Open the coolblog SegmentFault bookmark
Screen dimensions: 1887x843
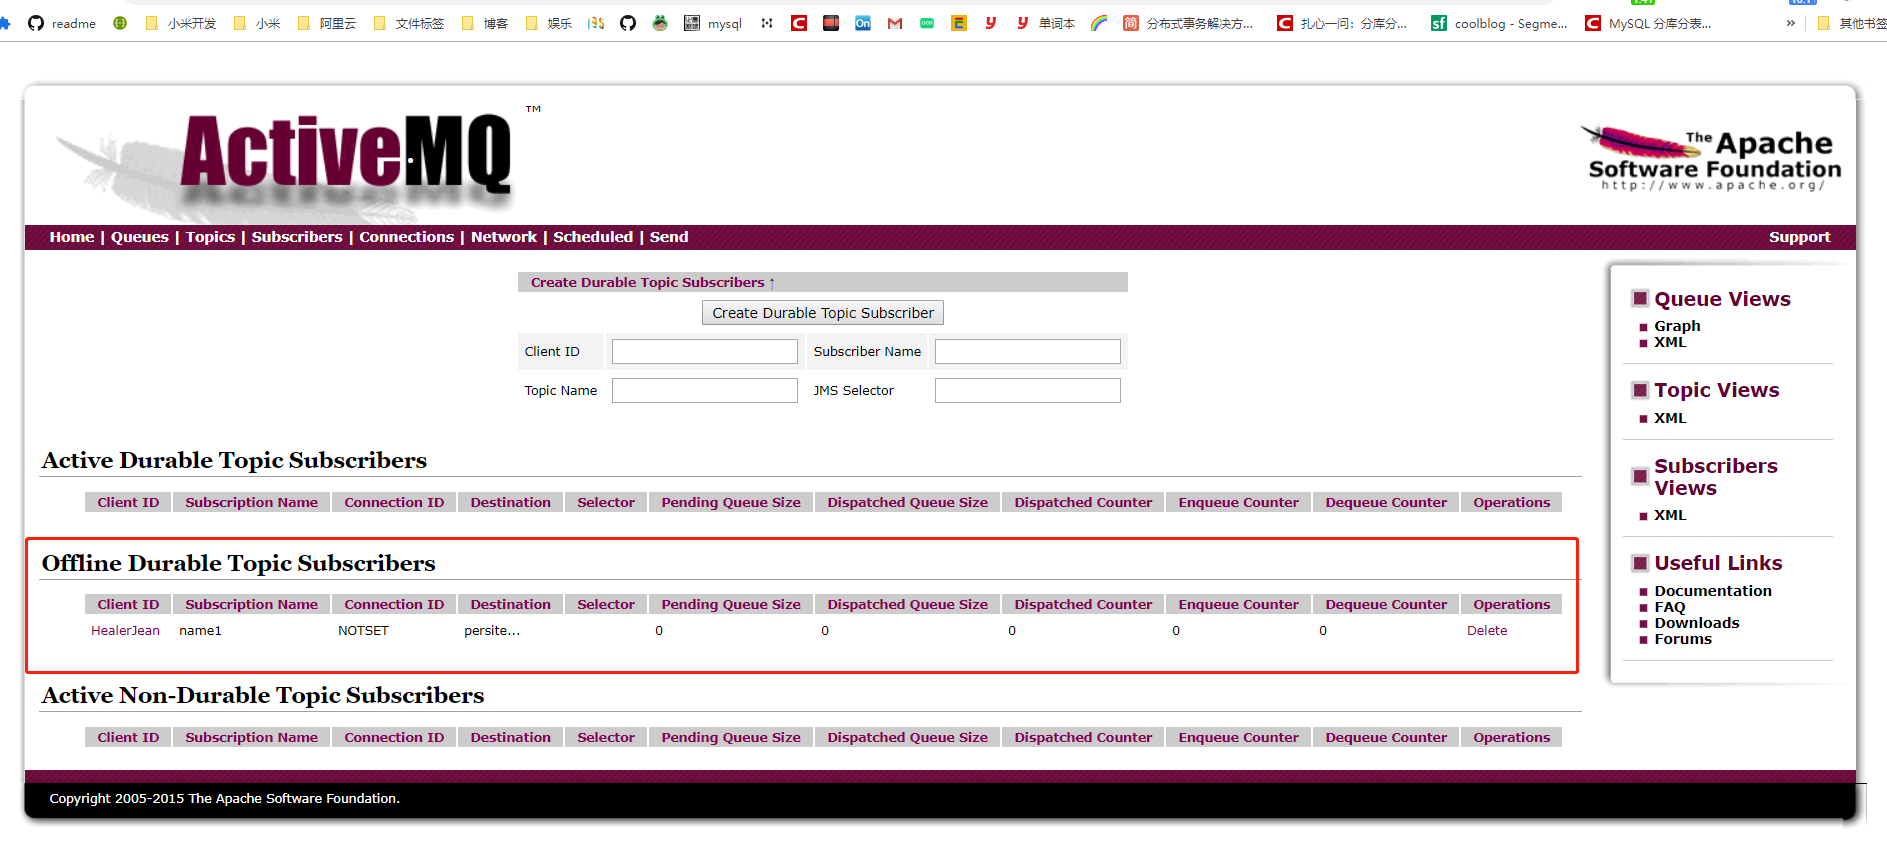1499,23
